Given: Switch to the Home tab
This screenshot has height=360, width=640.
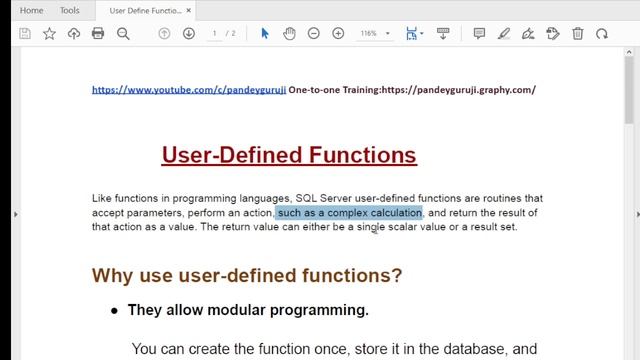Looking at the screenshot, I should (31, 11).
